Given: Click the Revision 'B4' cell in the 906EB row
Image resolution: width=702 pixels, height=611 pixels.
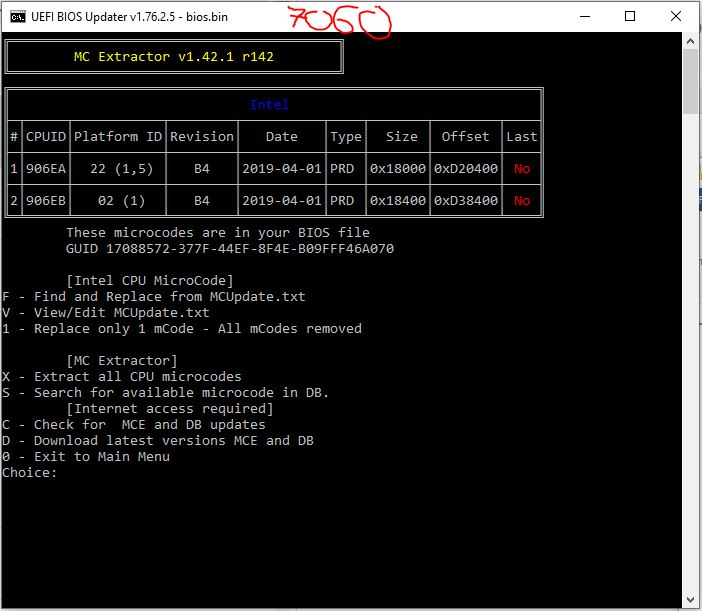Looking at the screenshot, I should coord(202,201).
